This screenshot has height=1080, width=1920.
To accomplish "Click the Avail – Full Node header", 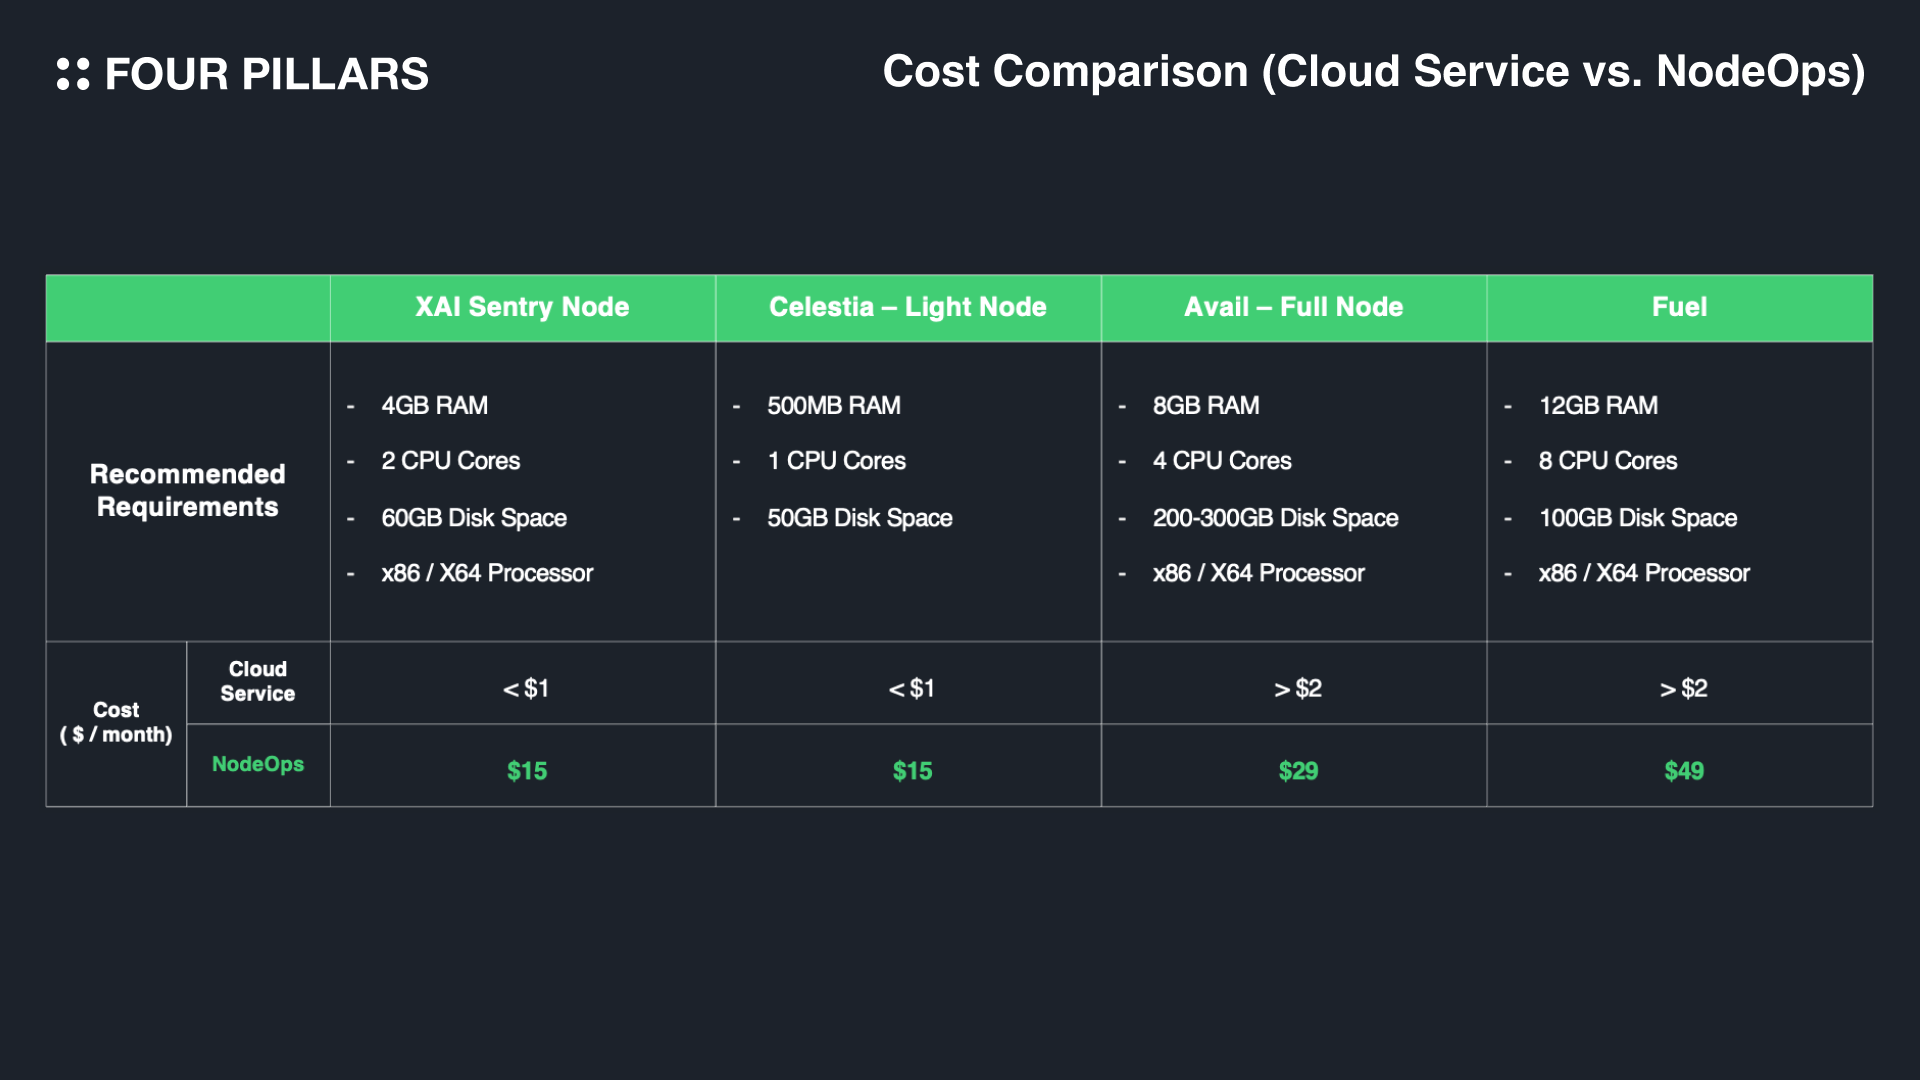I will [1293, 307].
